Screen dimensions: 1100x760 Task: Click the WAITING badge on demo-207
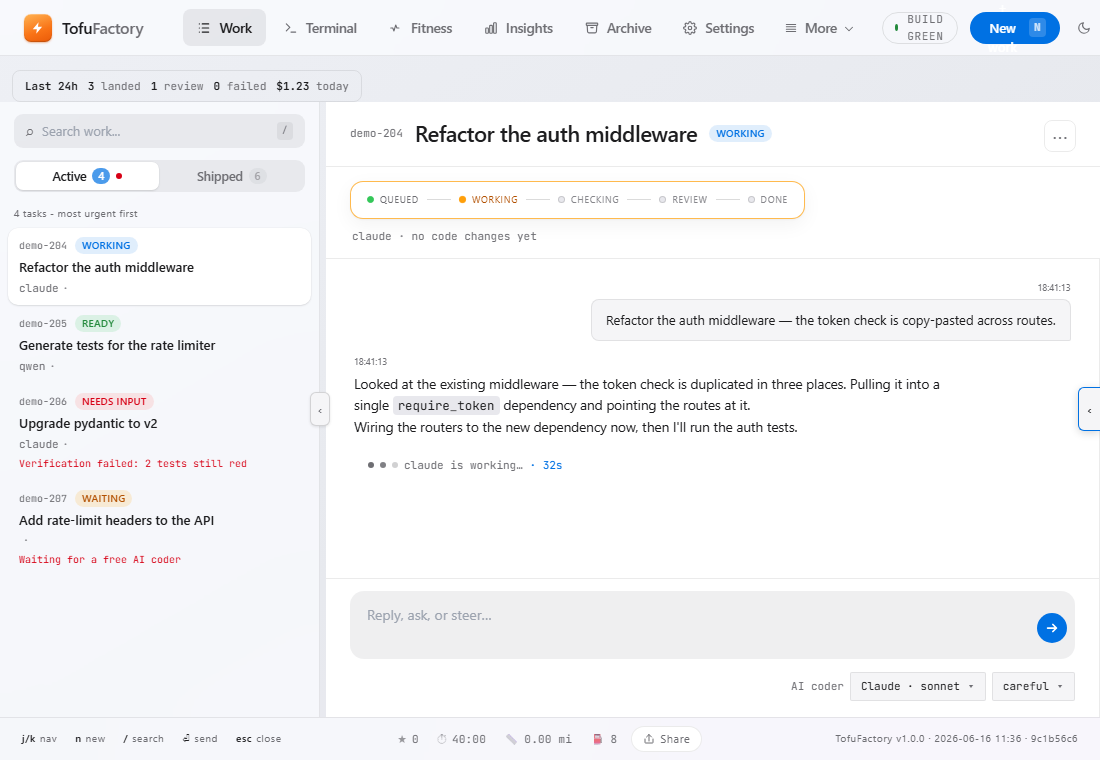pyautogui.click(x=103, y=498)
